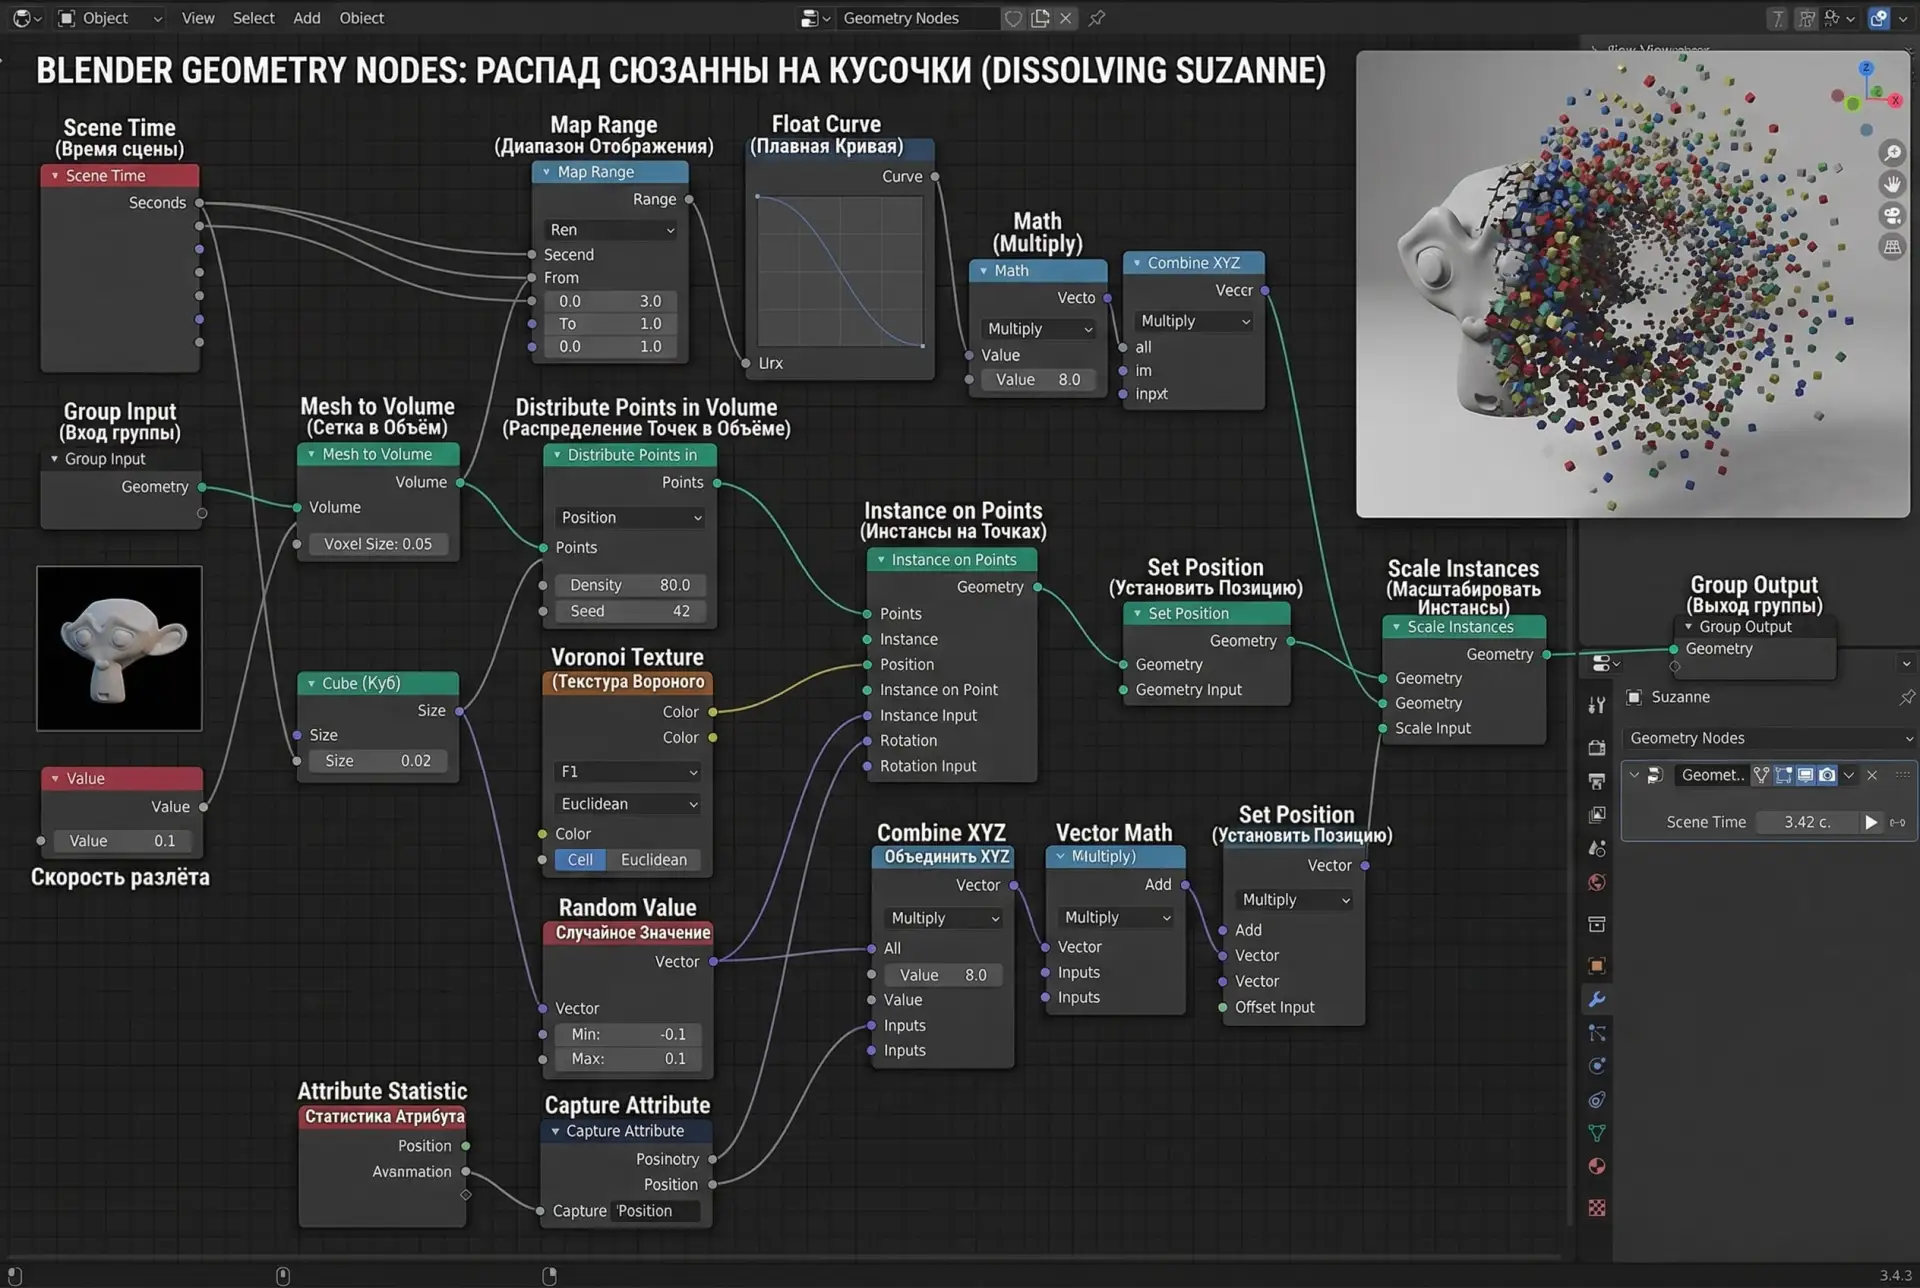Image resolution: width=1920 pixels, height=1288 pixels.
Task: Open the Output properties tab
Action: point(1597,781)
